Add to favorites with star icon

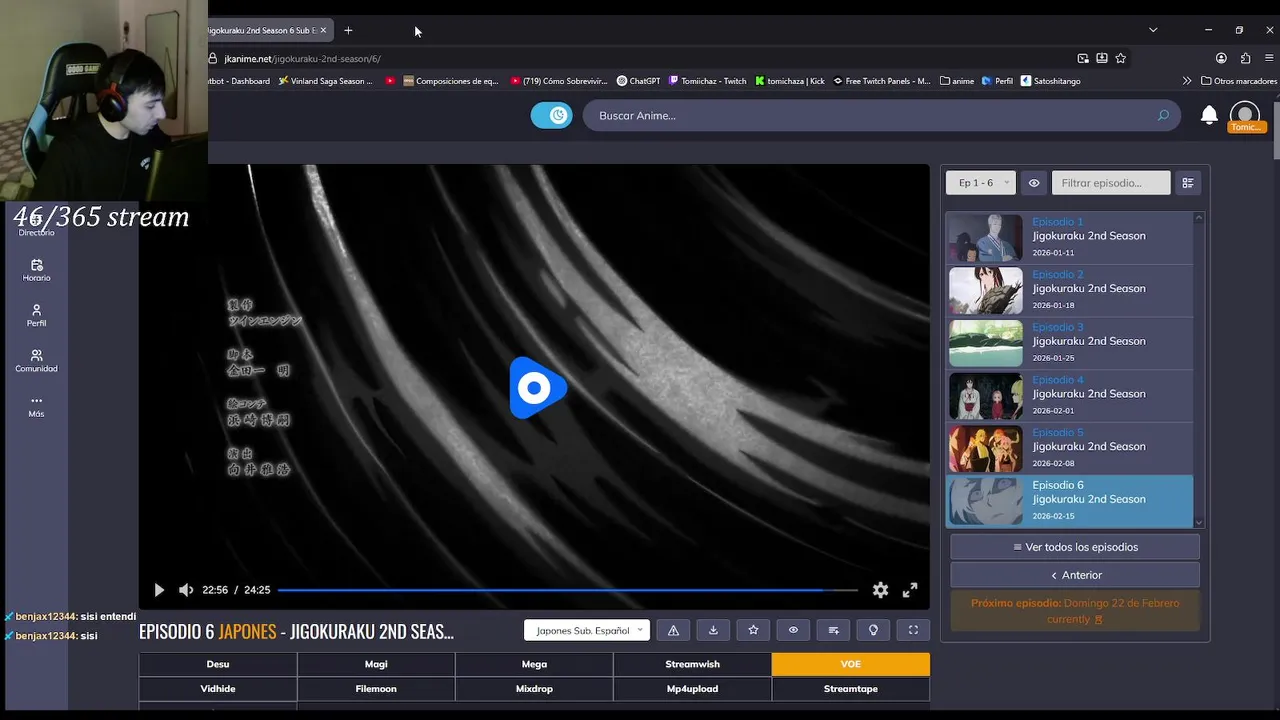pos(753,630)
